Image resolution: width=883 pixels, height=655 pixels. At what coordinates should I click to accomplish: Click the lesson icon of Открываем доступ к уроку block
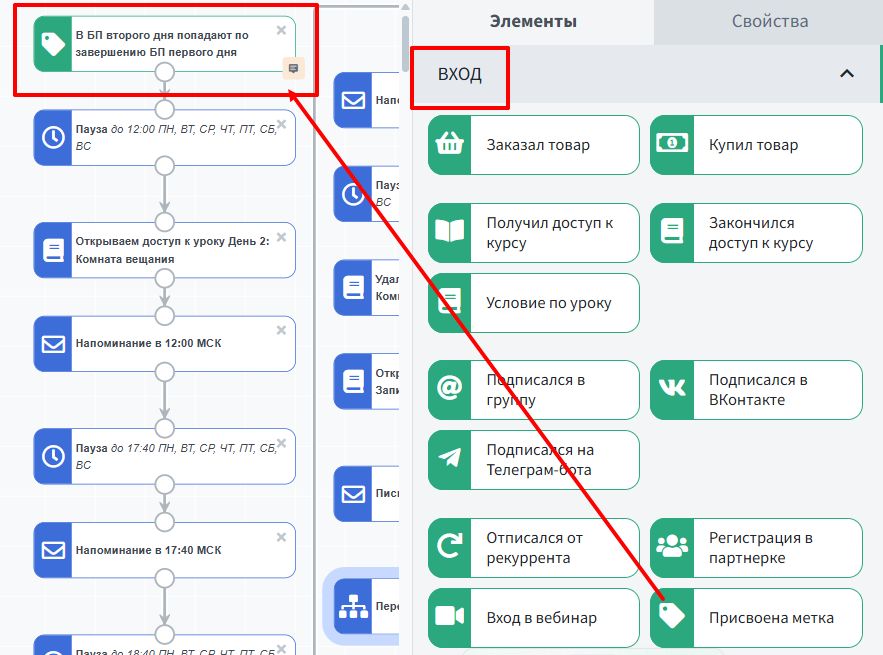tap(53, 250)
